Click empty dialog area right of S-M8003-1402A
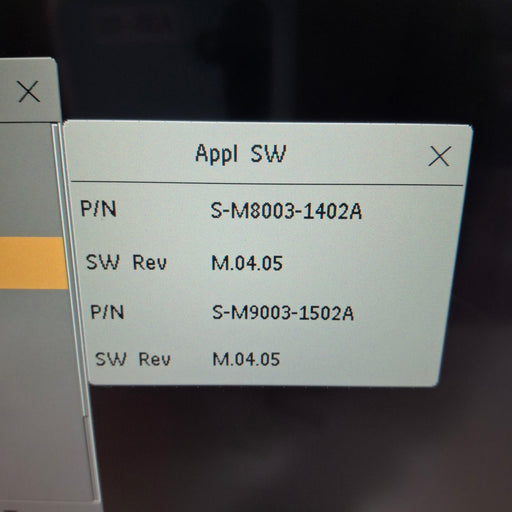The image size is (512, 512). pyautogui.click(x=410, y=211)
